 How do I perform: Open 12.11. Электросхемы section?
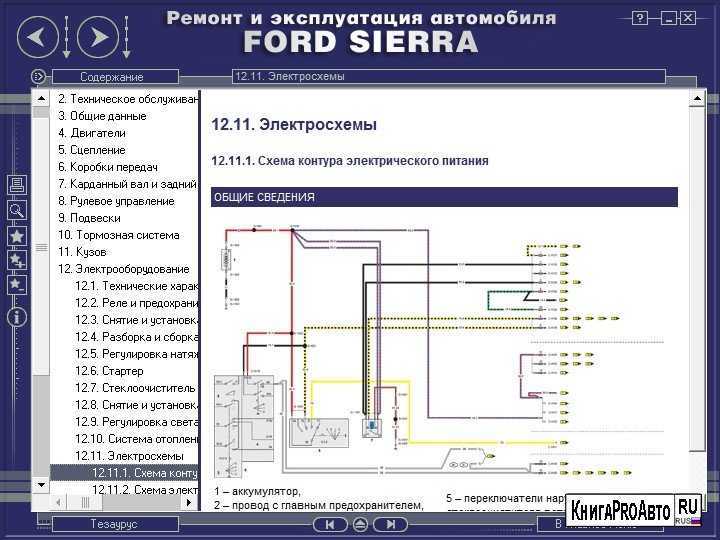pos(129,456)
